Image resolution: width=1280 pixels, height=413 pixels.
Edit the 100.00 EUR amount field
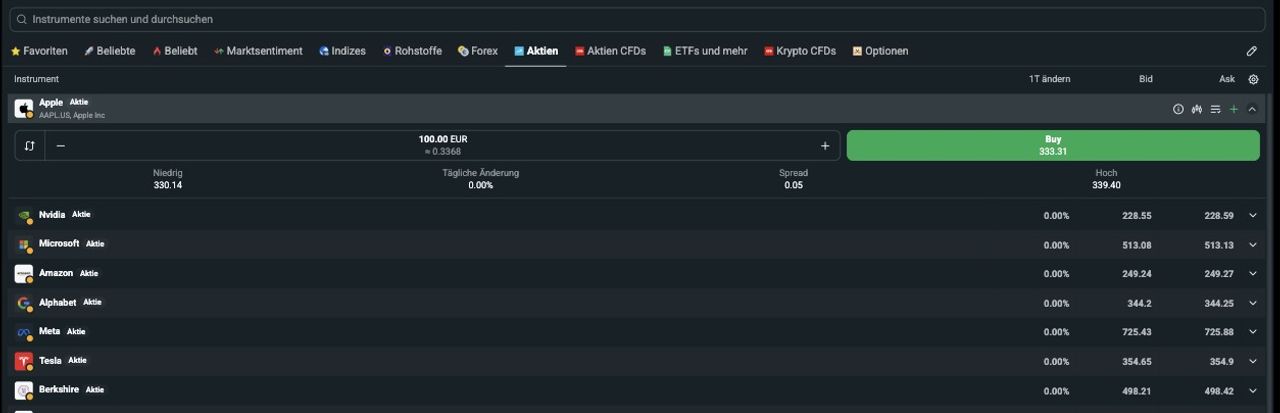(443, 146)
